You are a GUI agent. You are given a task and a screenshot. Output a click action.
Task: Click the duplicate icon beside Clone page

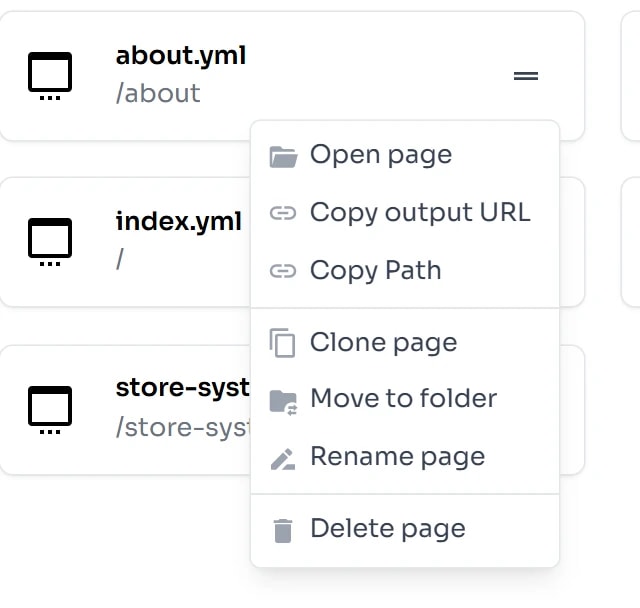coord(282,343)
